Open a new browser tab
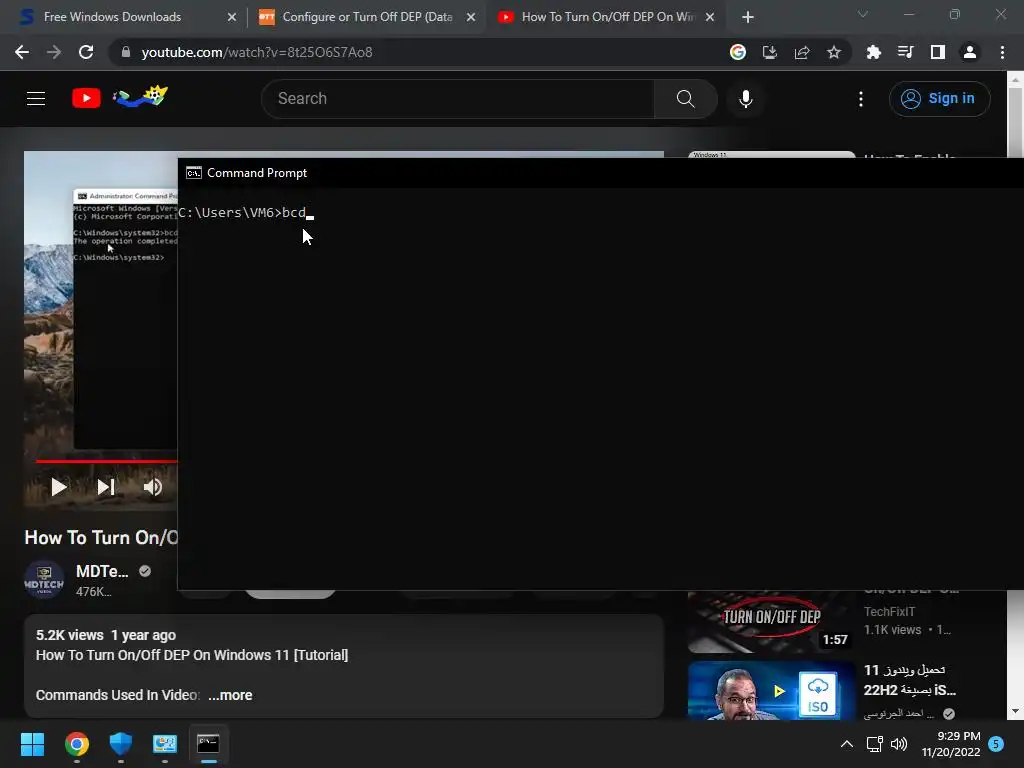 click(x=748, y=17)
